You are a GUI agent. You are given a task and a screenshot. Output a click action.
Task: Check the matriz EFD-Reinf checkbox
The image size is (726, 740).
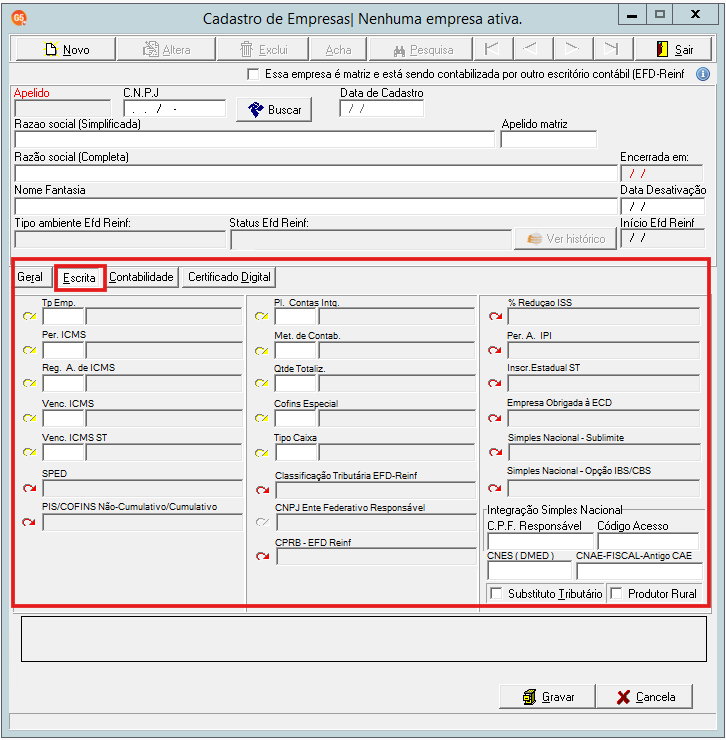click(253, 74)
